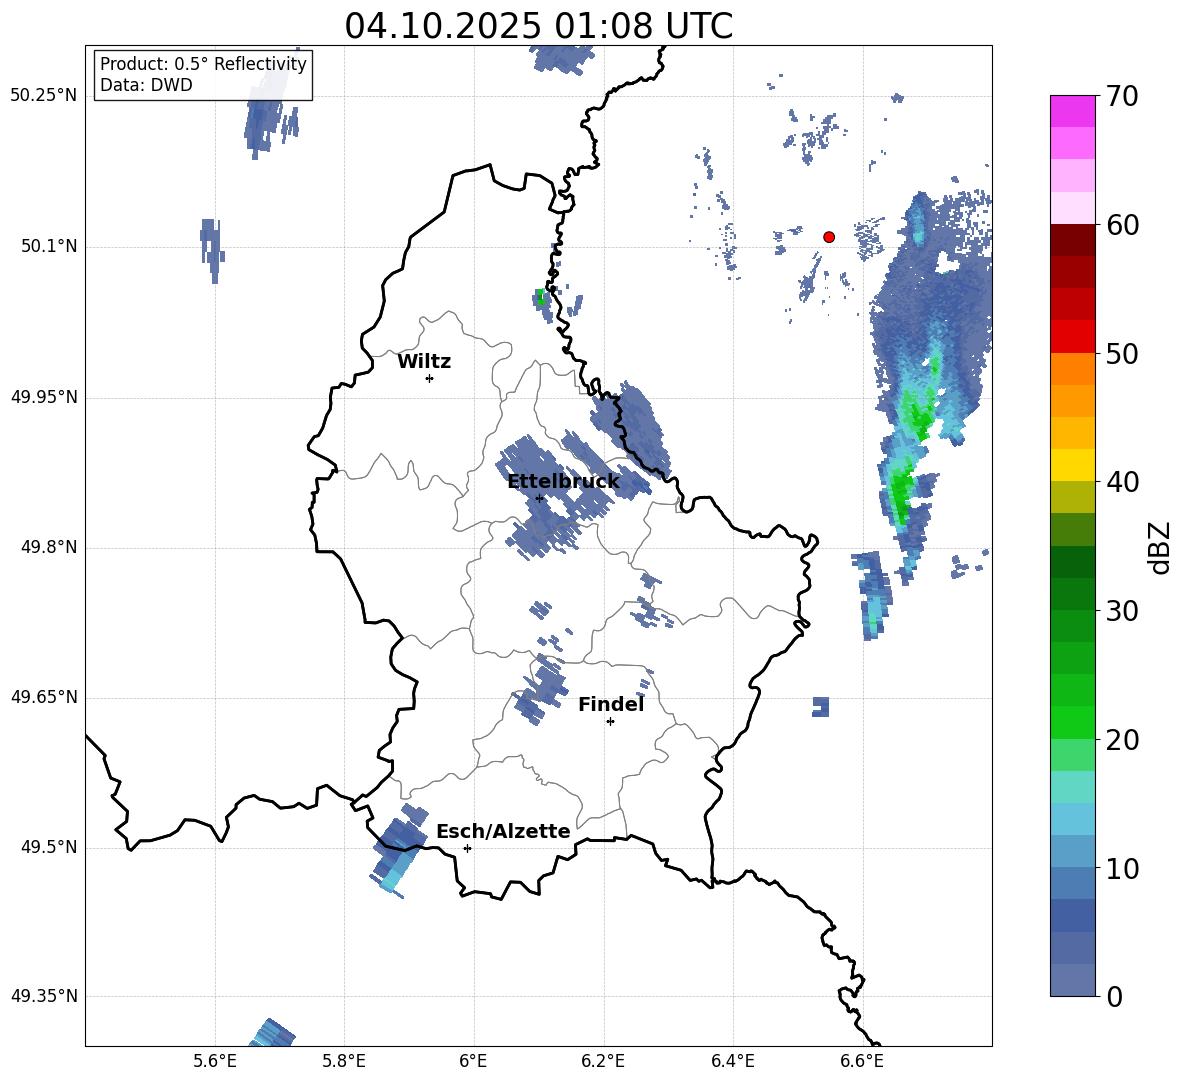
Task: Click the 5.6°E longitude tick label
Action: pos(215,1061)
